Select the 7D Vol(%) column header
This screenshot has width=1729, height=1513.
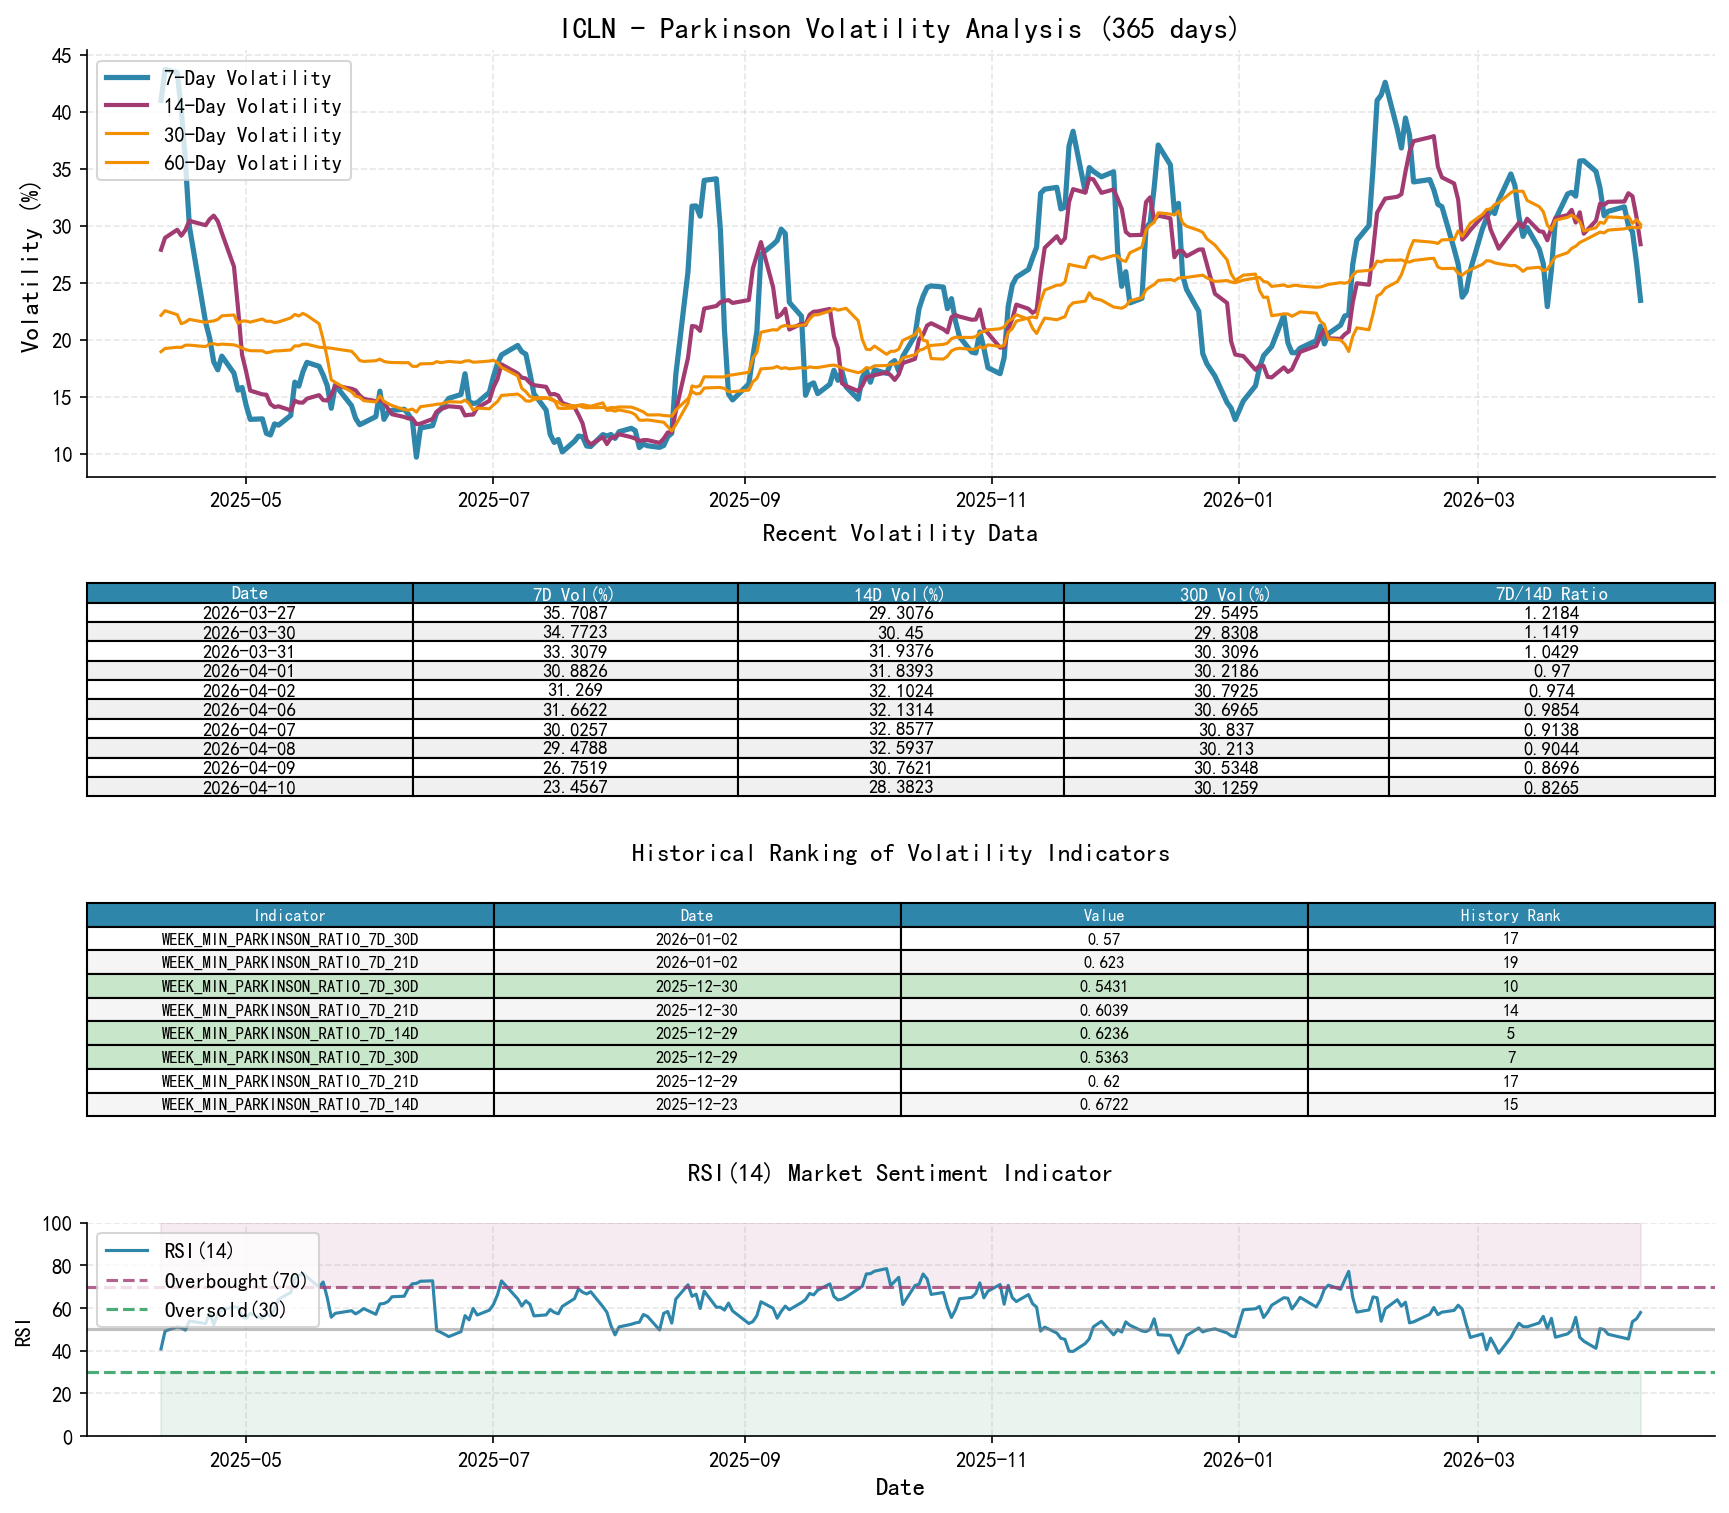pyautogui.click(x=575, y=593)
